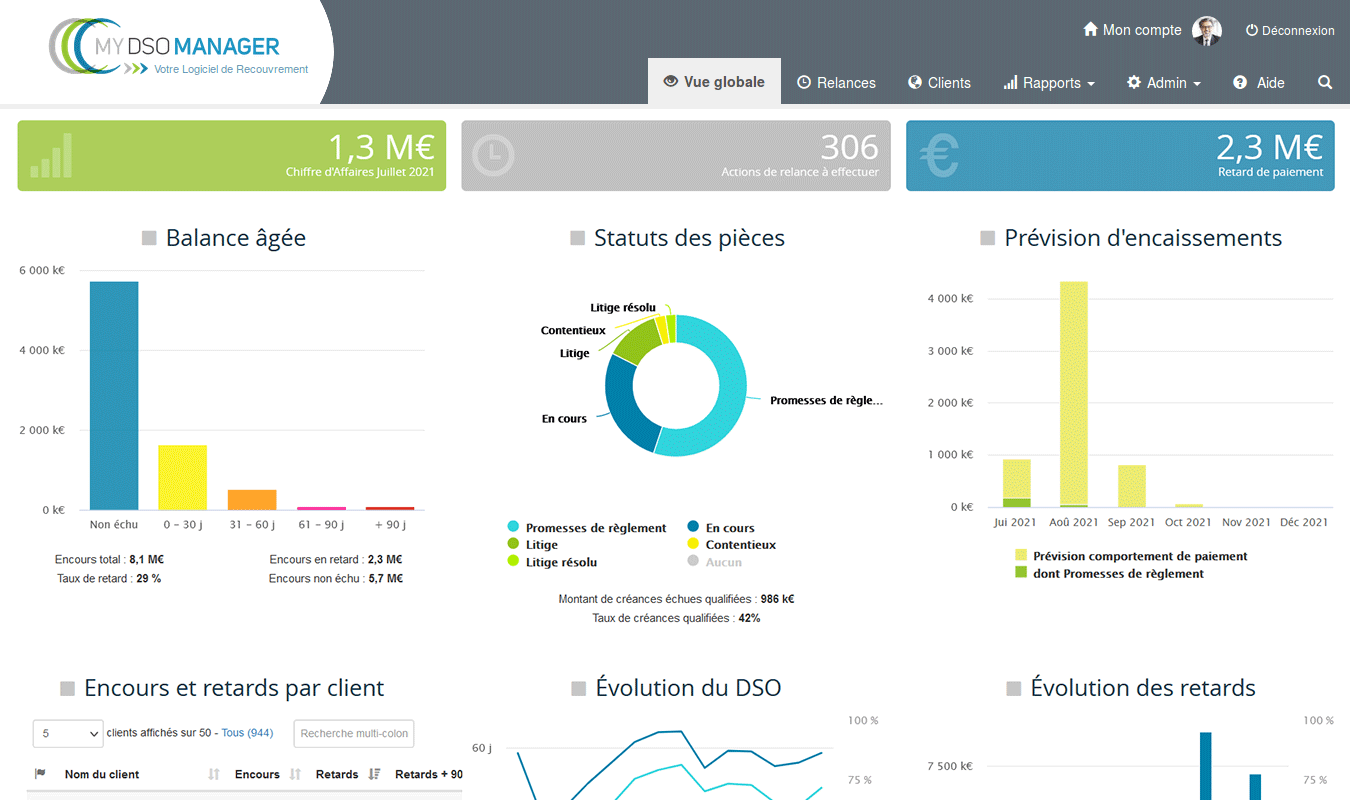1350x800 pixels.
Task: Switch to the Relances tab
Action: click(x=836, y=83)
